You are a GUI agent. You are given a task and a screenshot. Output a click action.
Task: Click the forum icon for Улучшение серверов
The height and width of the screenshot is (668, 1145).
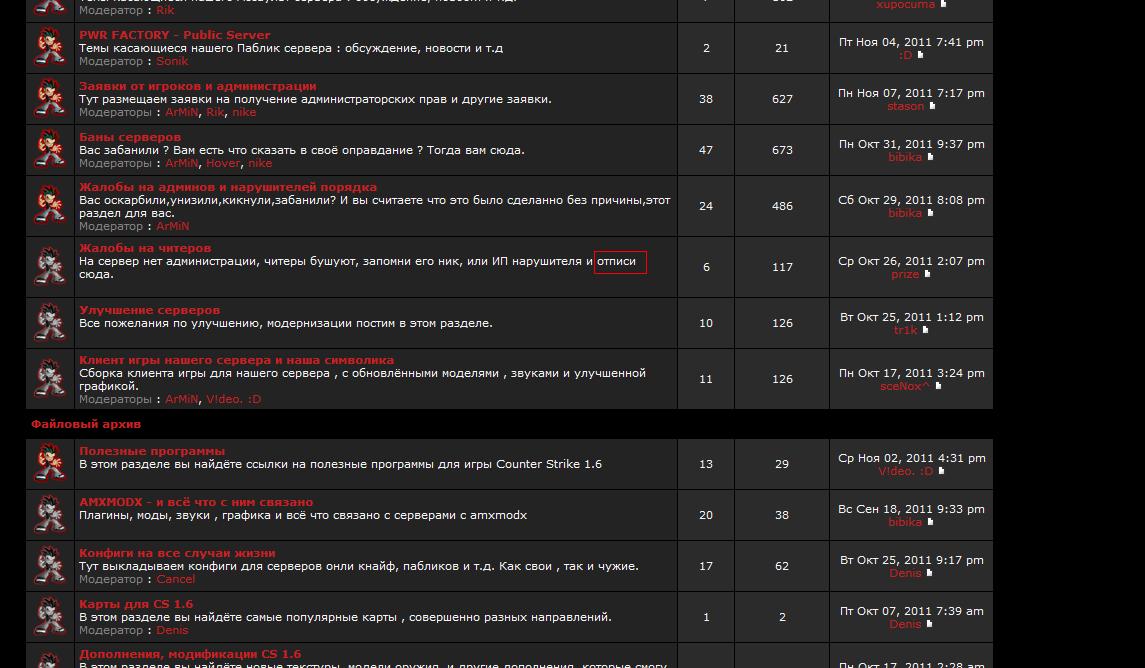[50, 322]
